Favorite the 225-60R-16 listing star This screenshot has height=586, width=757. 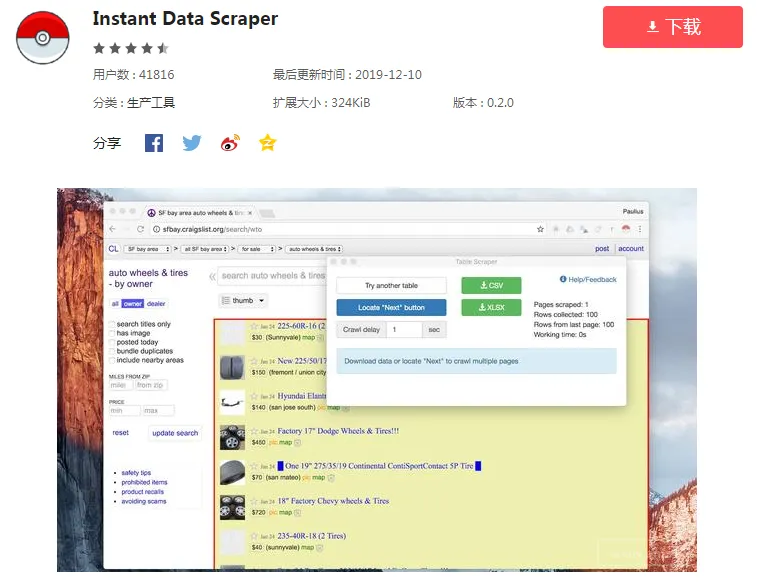click(x=254, y=326)
